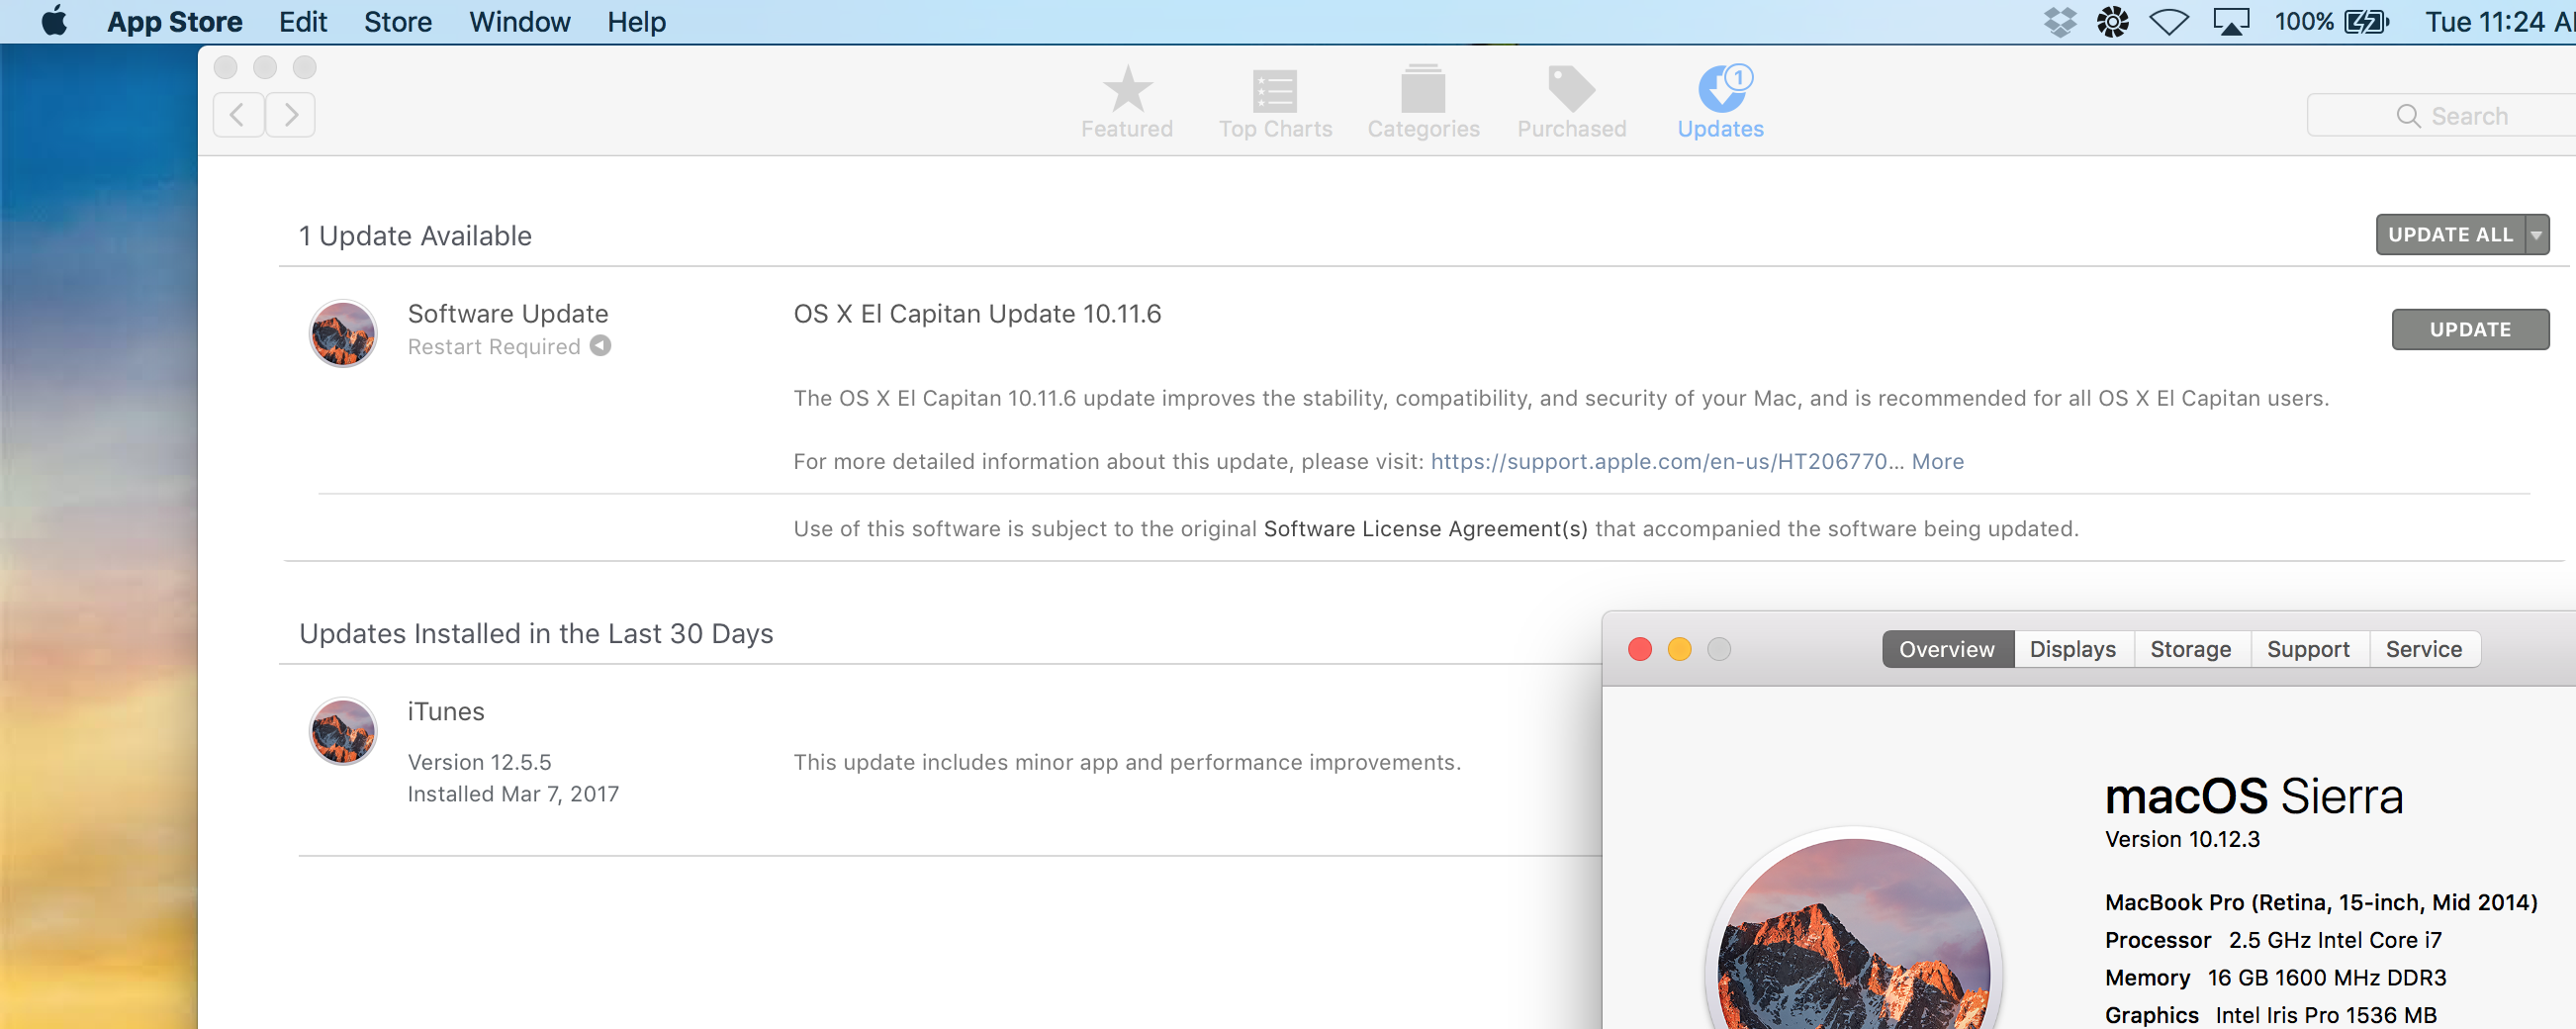Click the Software Update El Capitan icon
The width and height of the screenshot is (2576, 1029).
pyautogui.click(x=343, y=334)
